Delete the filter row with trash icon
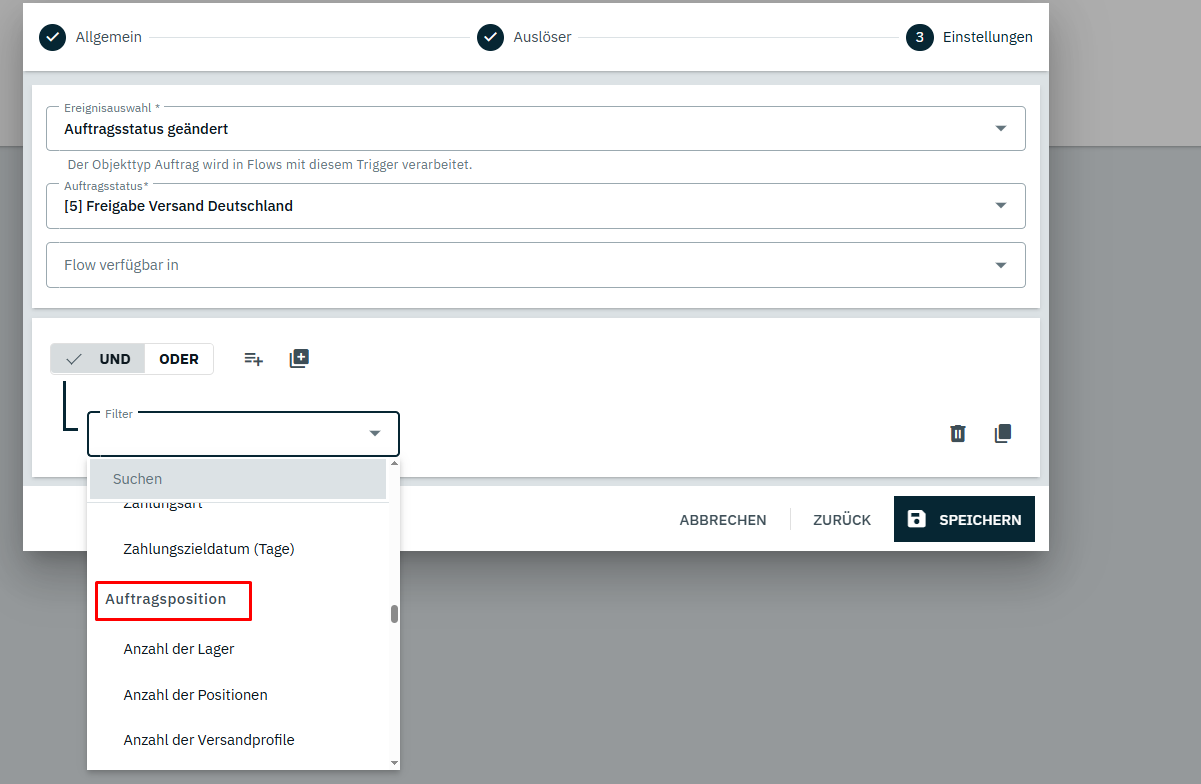The width and height of the screenshot is (1201, 784). click(958, 433)
